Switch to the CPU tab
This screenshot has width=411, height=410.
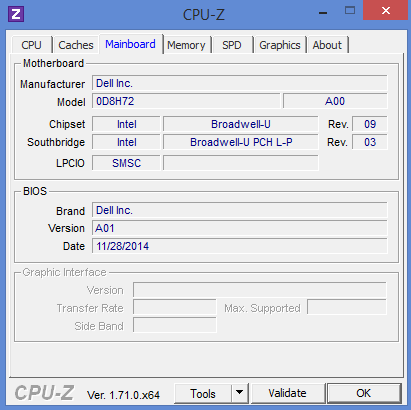tap(32, 45)
